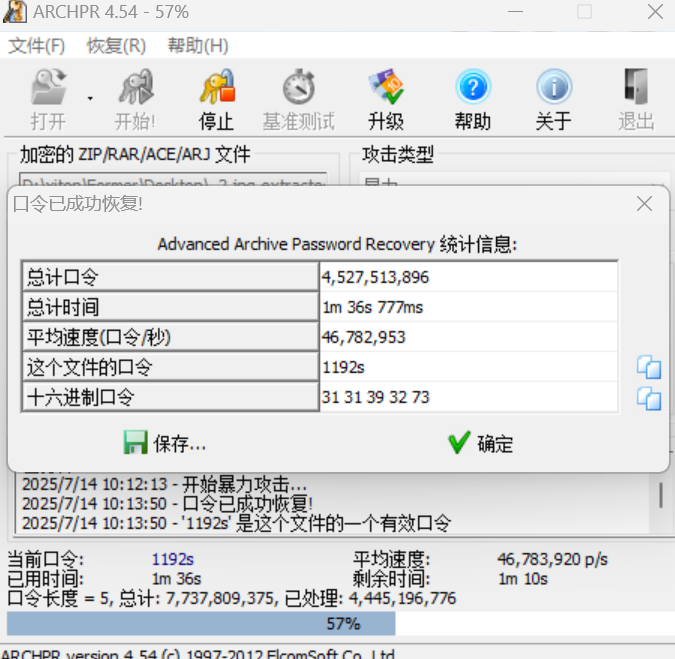
Task: Open the 恢复(R) menu
Action: coord(116,46)
